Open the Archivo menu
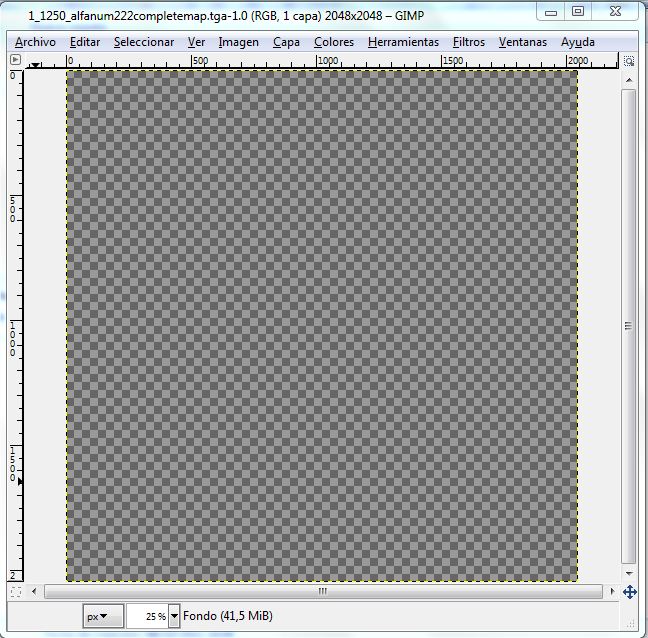648x638 pixels. coord(35,42)
